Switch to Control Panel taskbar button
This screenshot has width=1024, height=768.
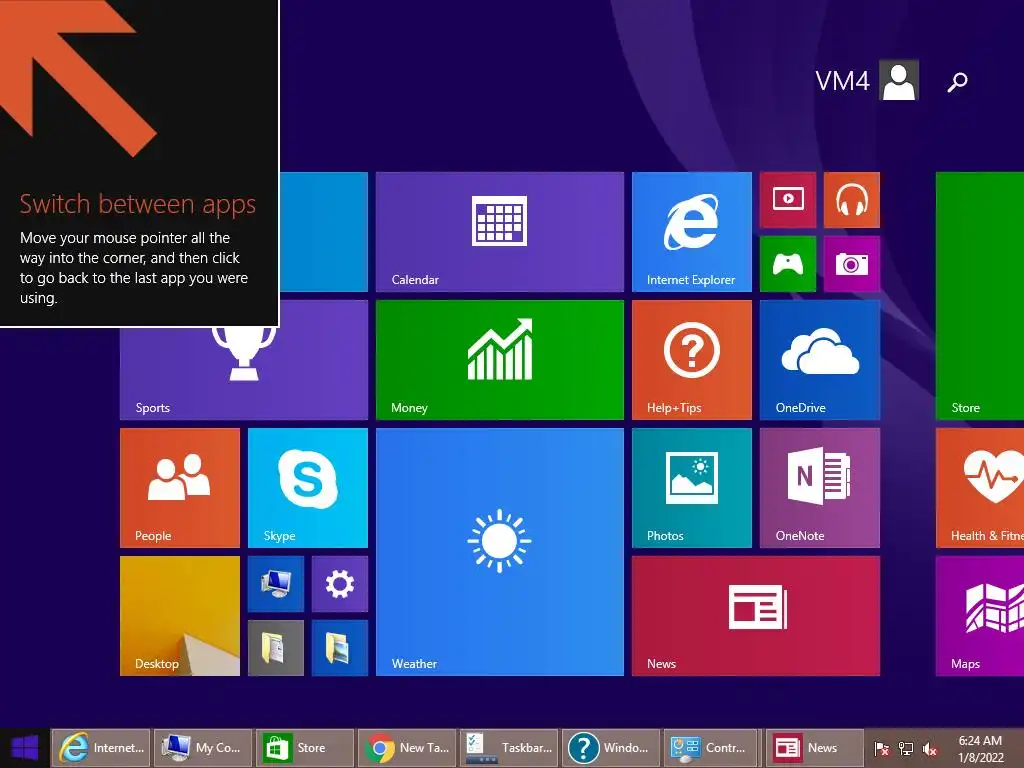point(712,748)
